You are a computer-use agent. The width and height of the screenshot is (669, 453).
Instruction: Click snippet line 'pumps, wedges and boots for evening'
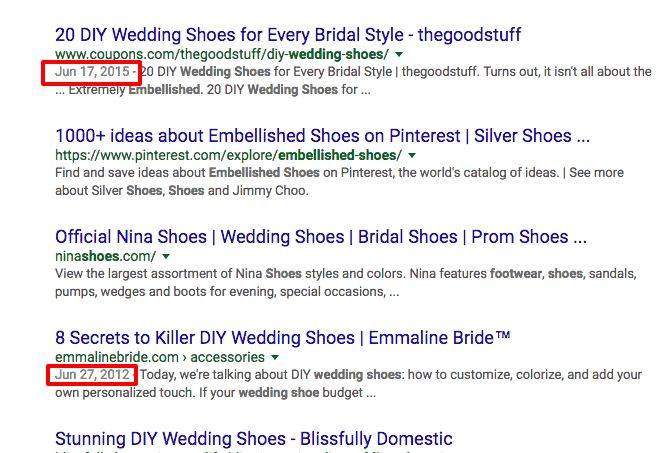(x=227, y=292)
